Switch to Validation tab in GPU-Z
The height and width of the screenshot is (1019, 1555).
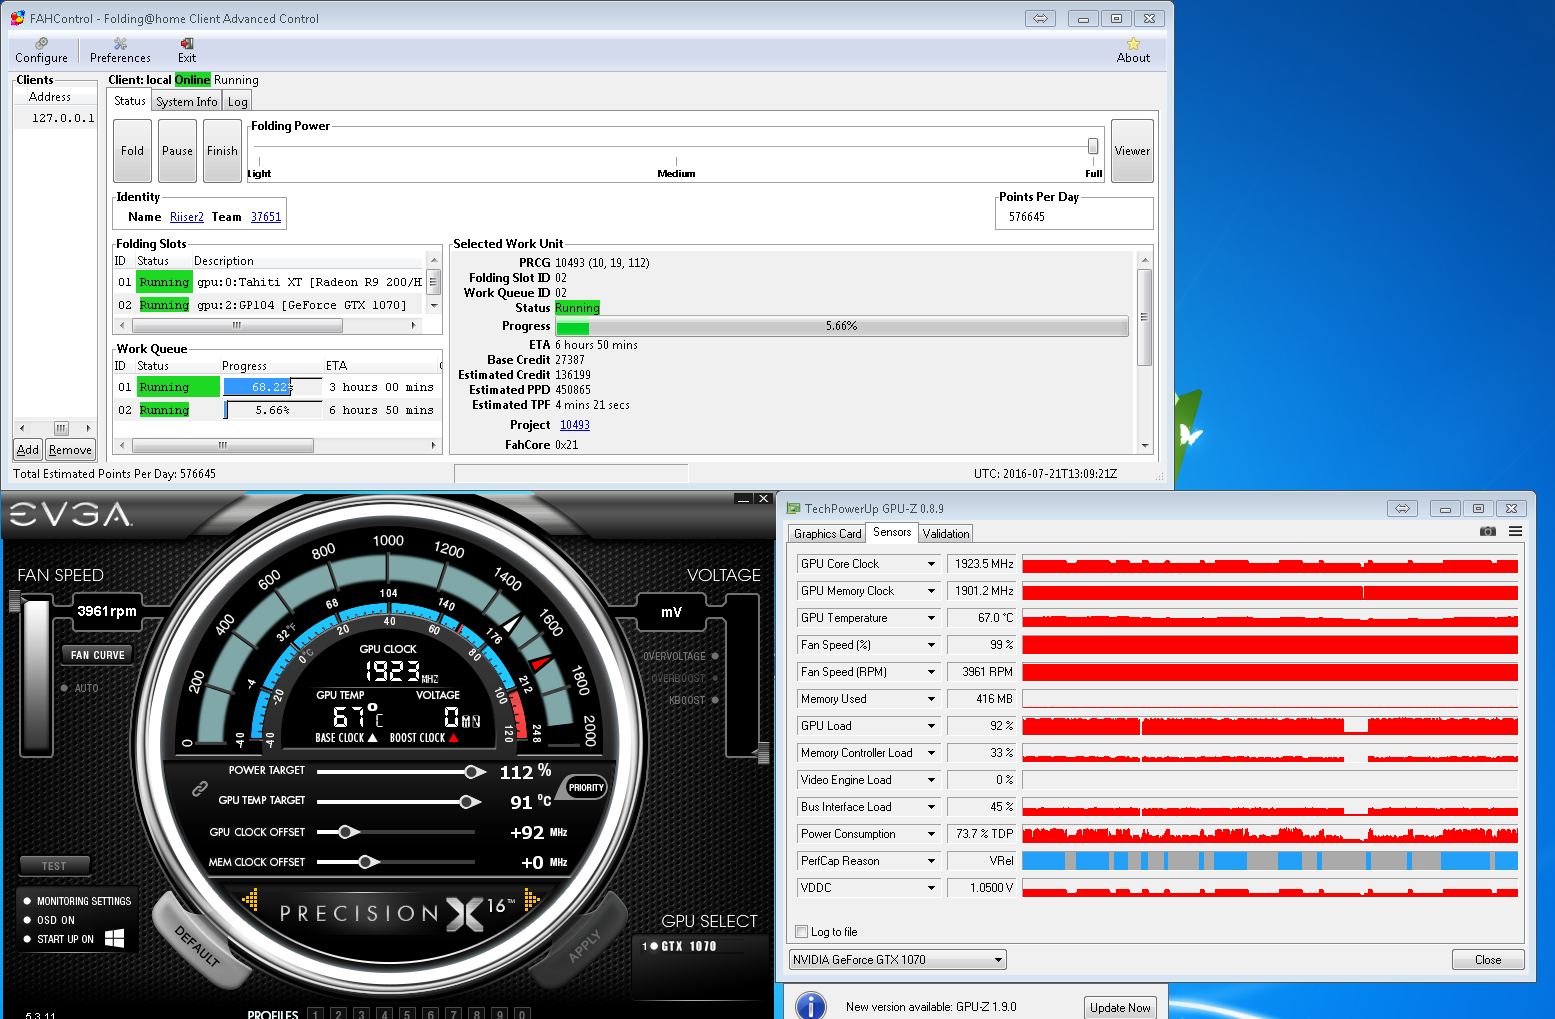[946, 534]
